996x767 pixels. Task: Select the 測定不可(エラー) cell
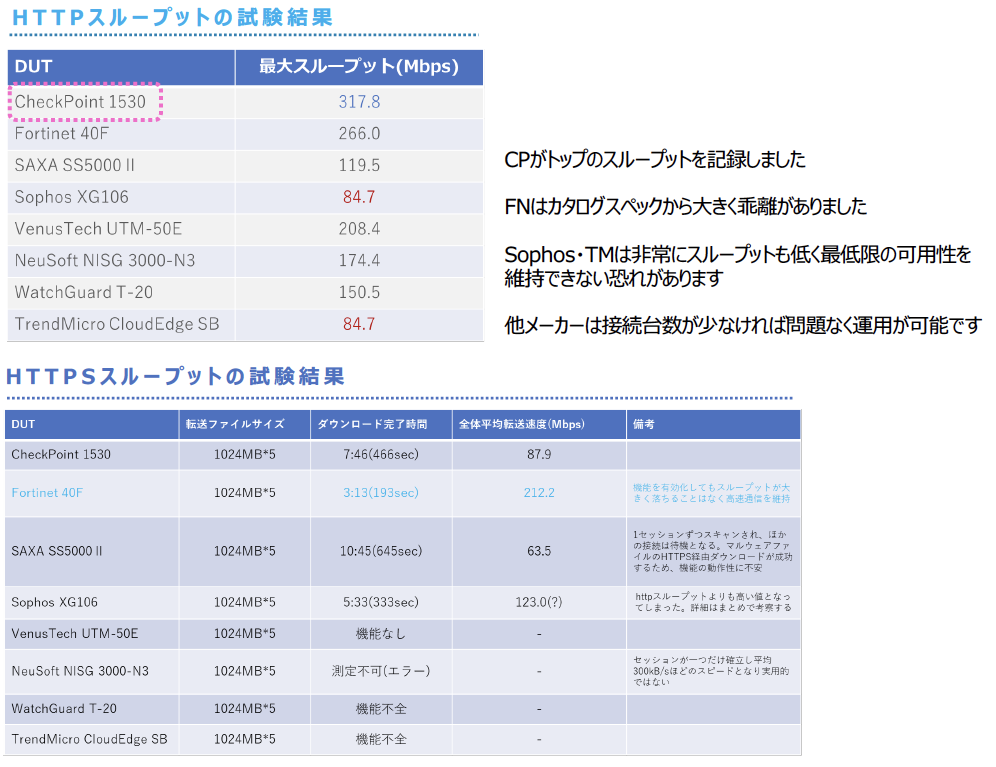pos(382,671)
